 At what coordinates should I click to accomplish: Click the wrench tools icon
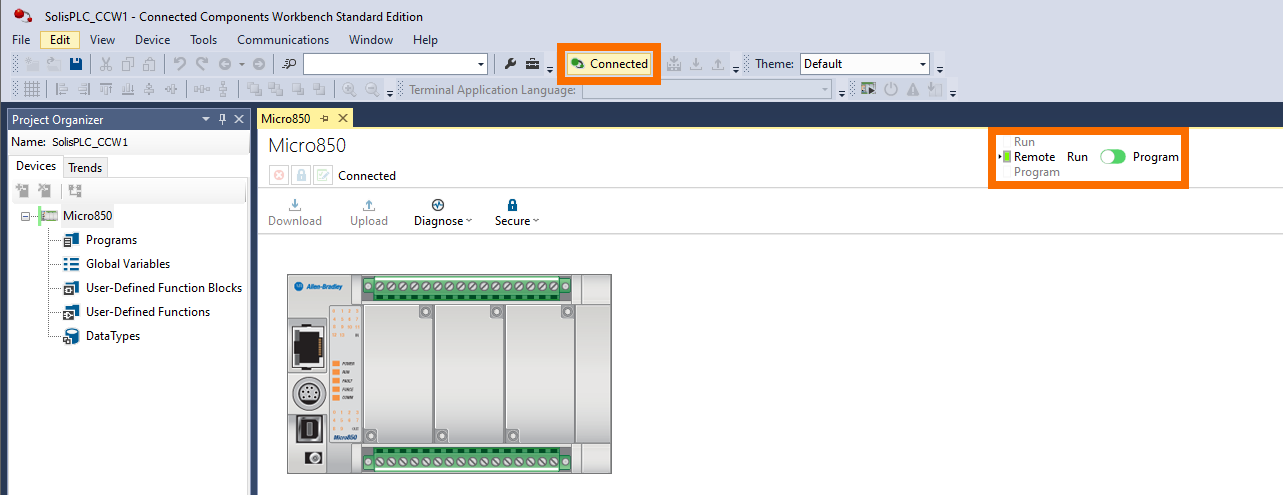coord(510,64)
